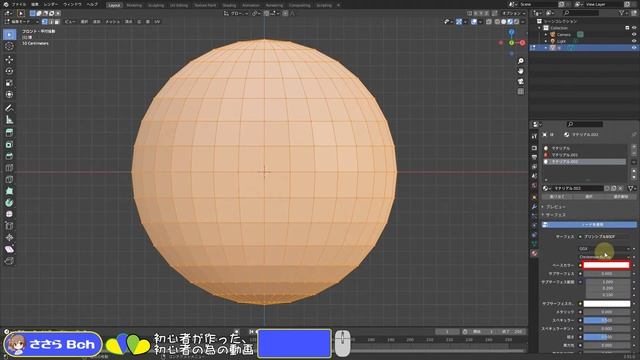The width and height of the screenshot is (640, 360).
Task: Select the Loop Cut tool
Action: pos(9,168)
